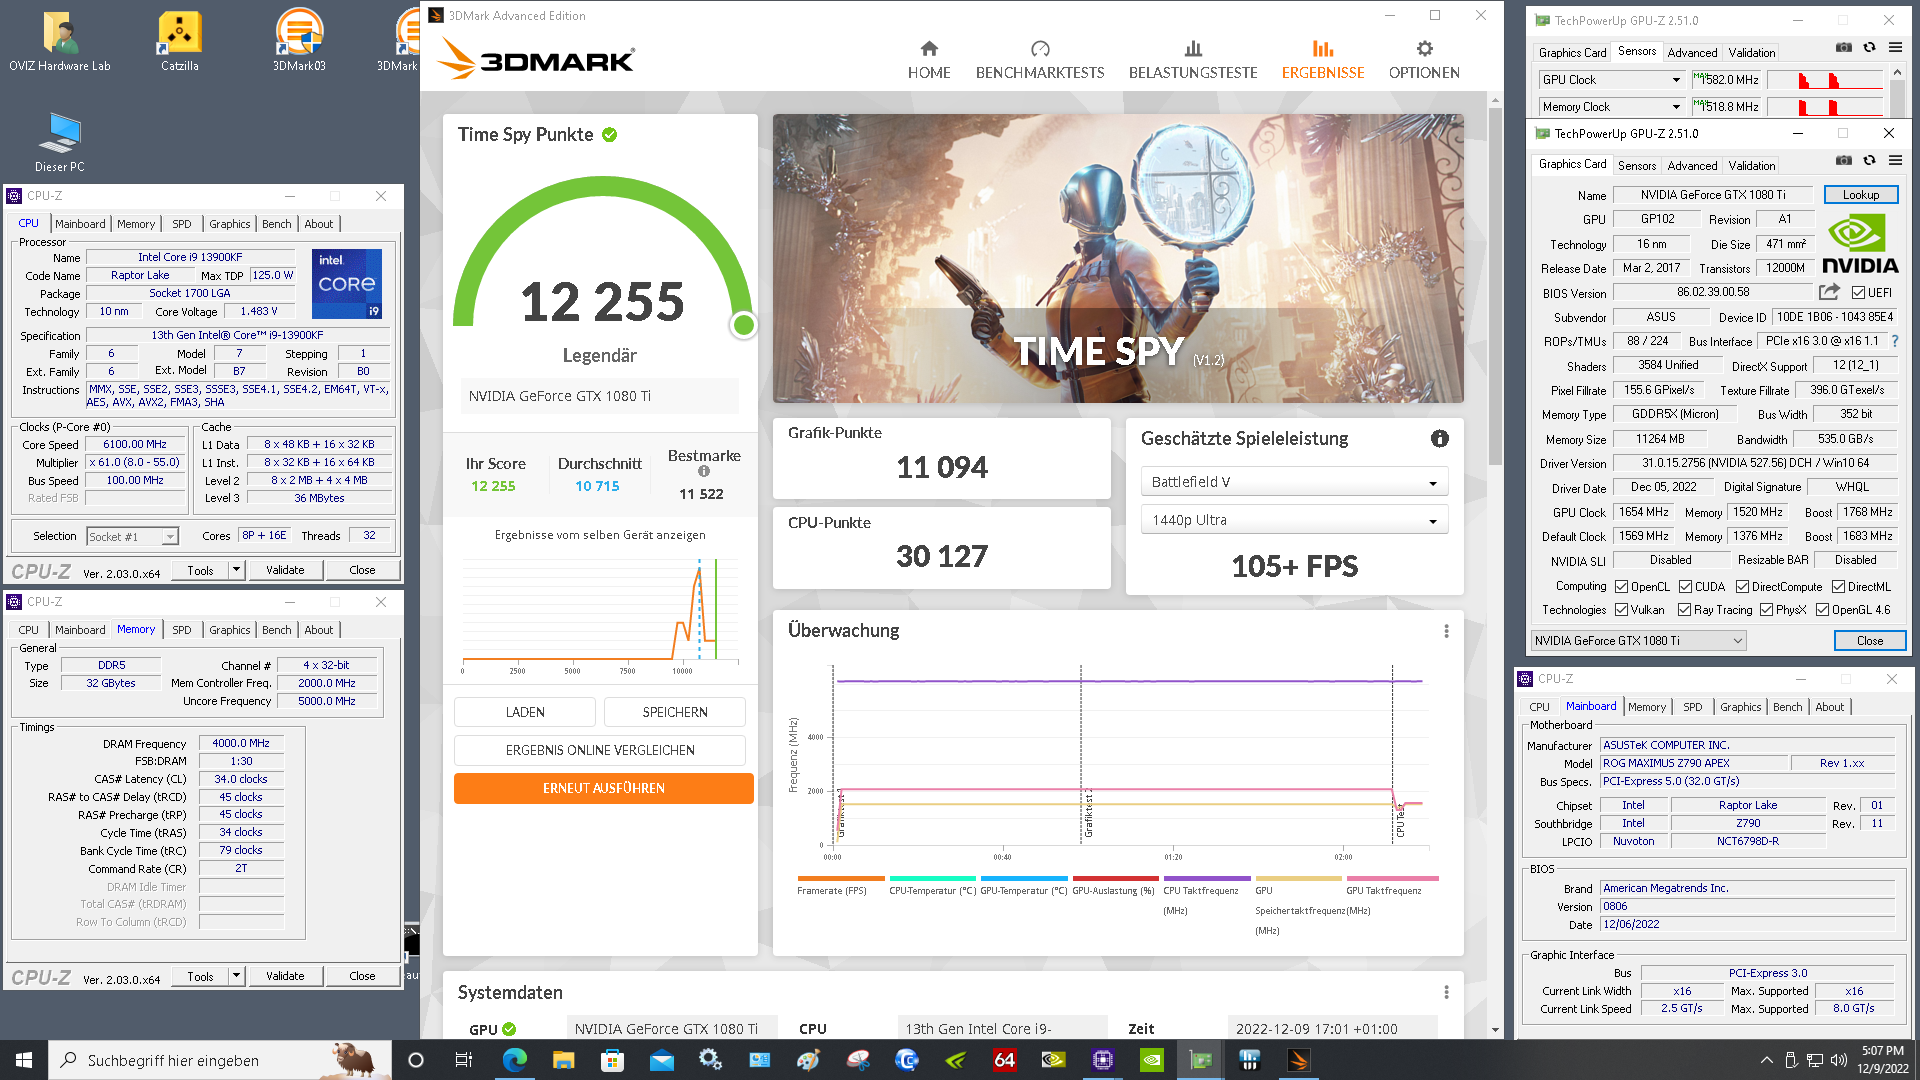Open the orange 3DMark taskbar icon
1920x1080 pixels.
click(1299, 1060)
